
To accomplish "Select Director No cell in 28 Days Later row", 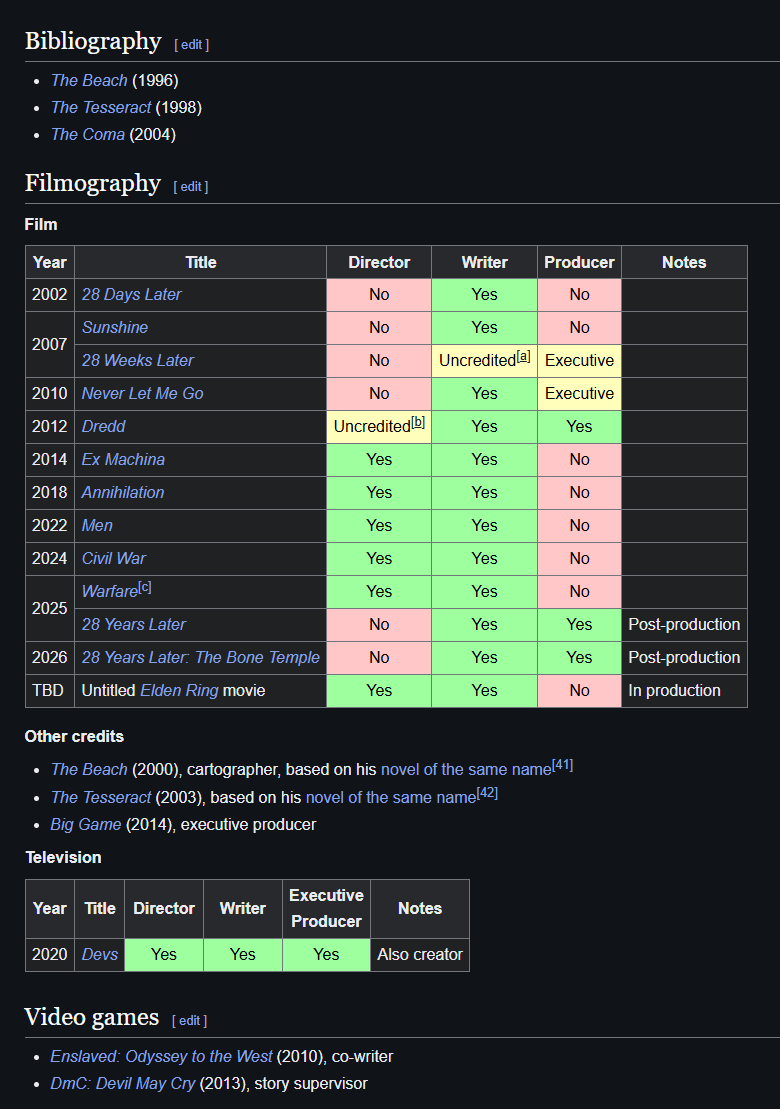I will coord(379,294).
